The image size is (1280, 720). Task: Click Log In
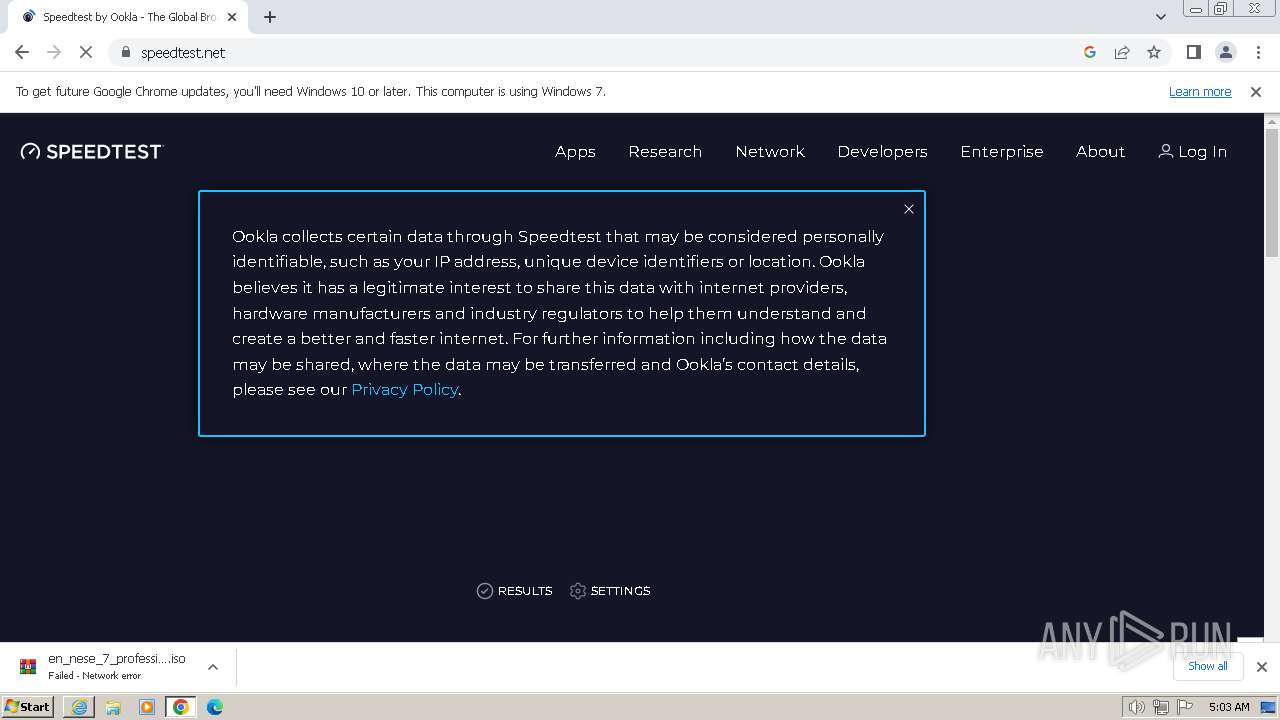pos(1192,151)
